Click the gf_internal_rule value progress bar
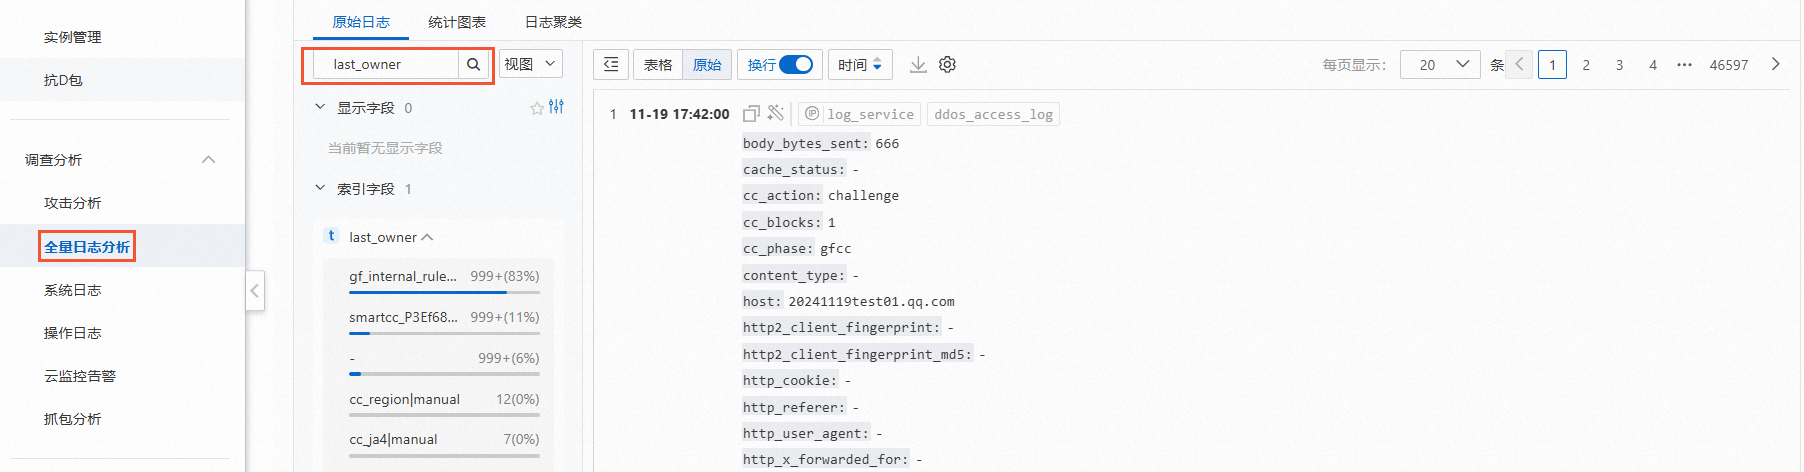This screenshot has width=1804, height=472. pyautogui.click(x=444, y=292)
